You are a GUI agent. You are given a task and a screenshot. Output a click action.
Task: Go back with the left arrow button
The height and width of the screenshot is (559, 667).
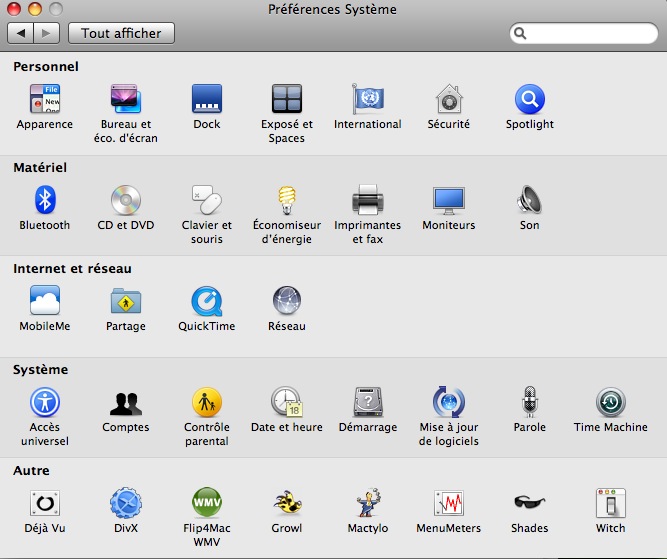tap(21, 33)
